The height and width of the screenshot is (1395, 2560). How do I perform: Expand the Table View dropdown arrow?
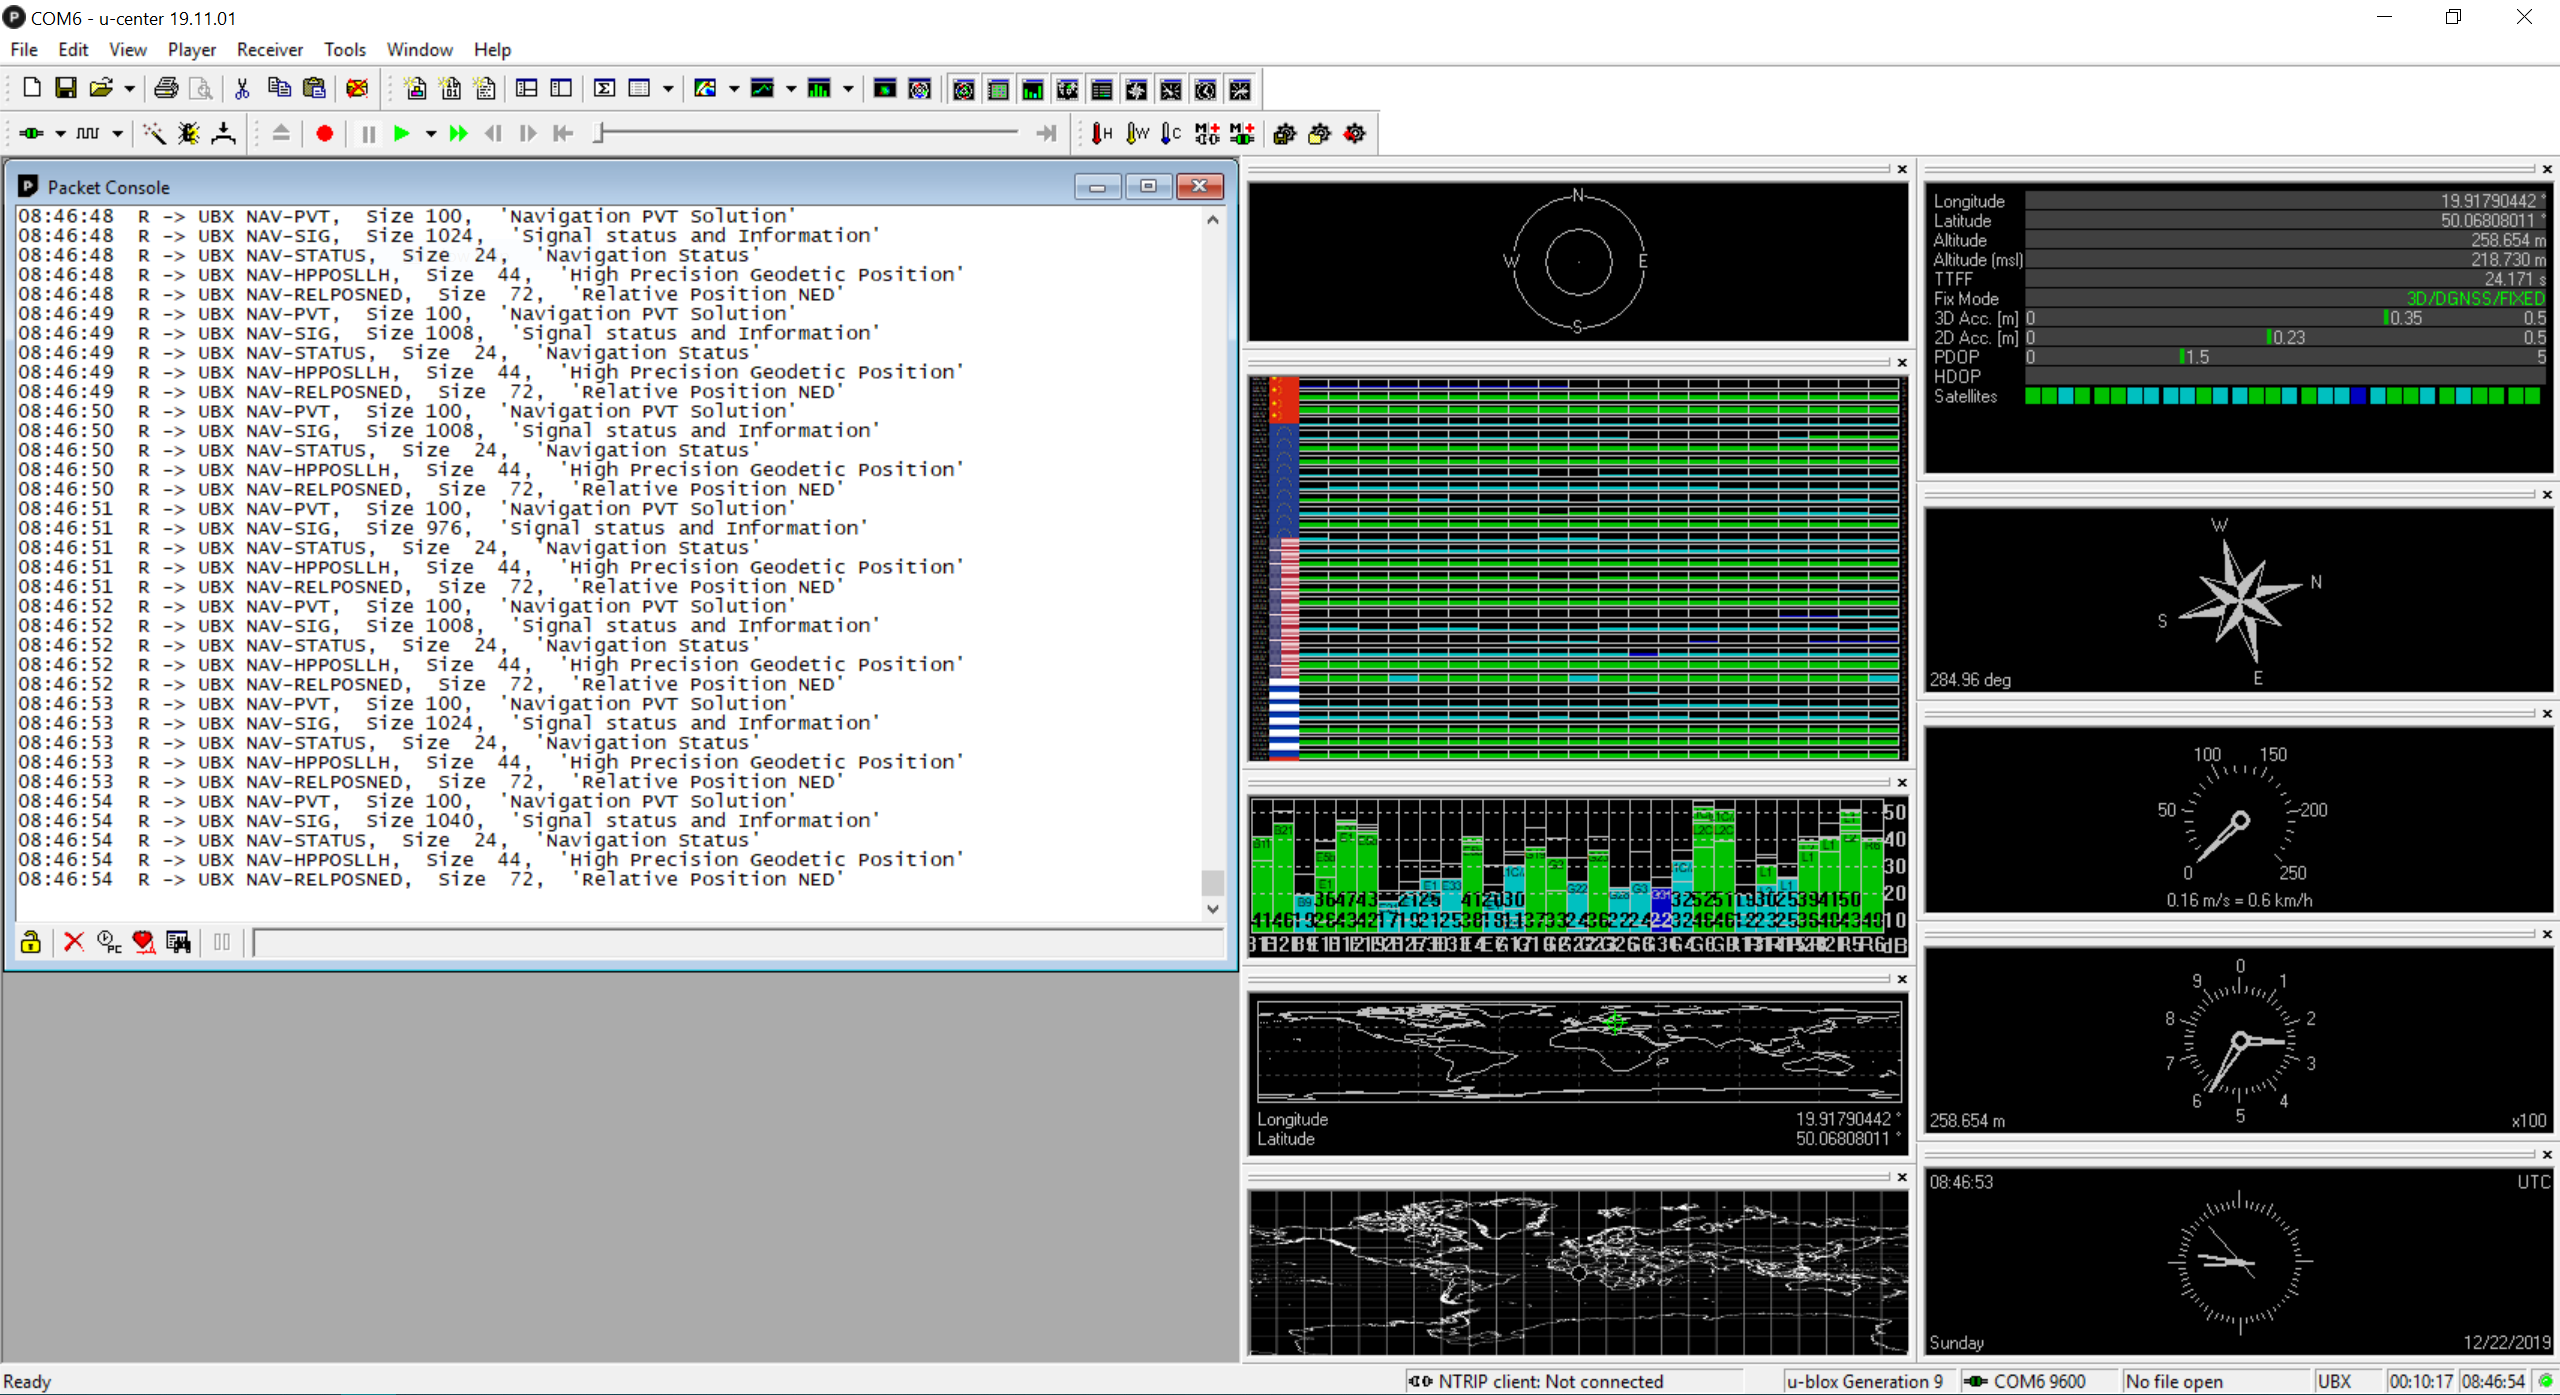click(668, 89)
